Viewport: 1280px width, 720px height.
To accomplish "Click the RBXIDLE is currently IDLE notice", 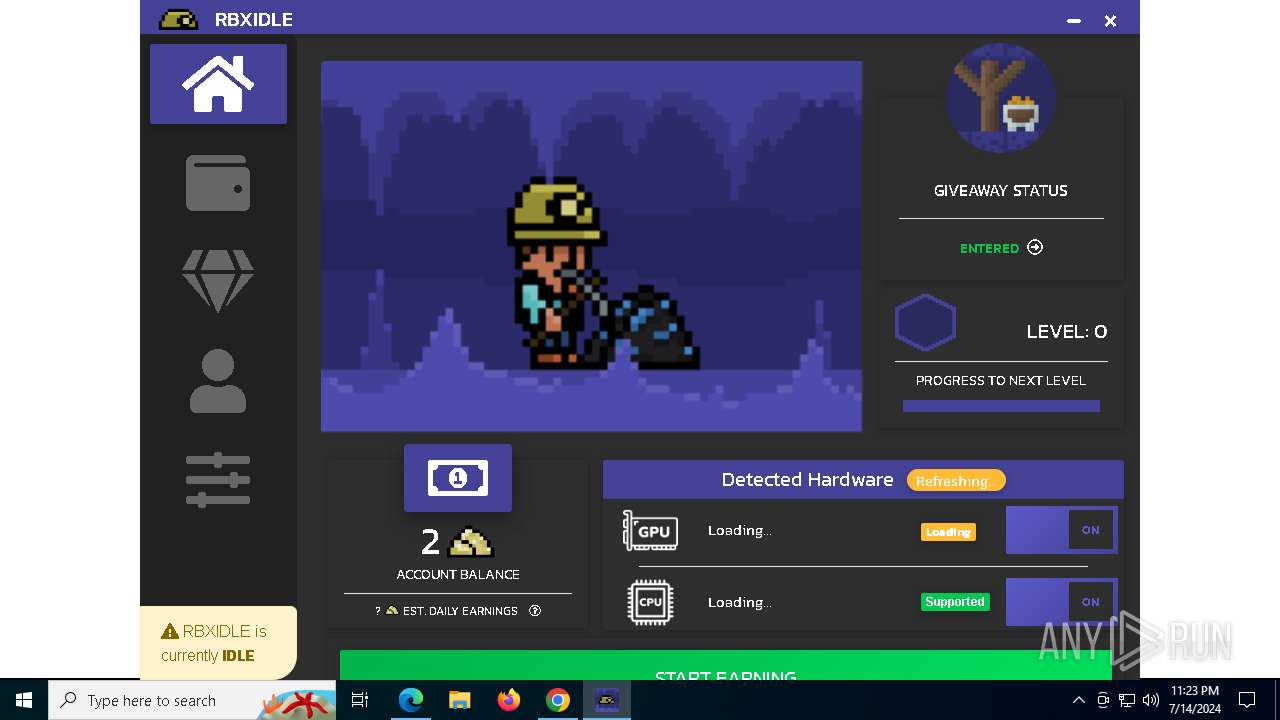I will pos(218,643).
